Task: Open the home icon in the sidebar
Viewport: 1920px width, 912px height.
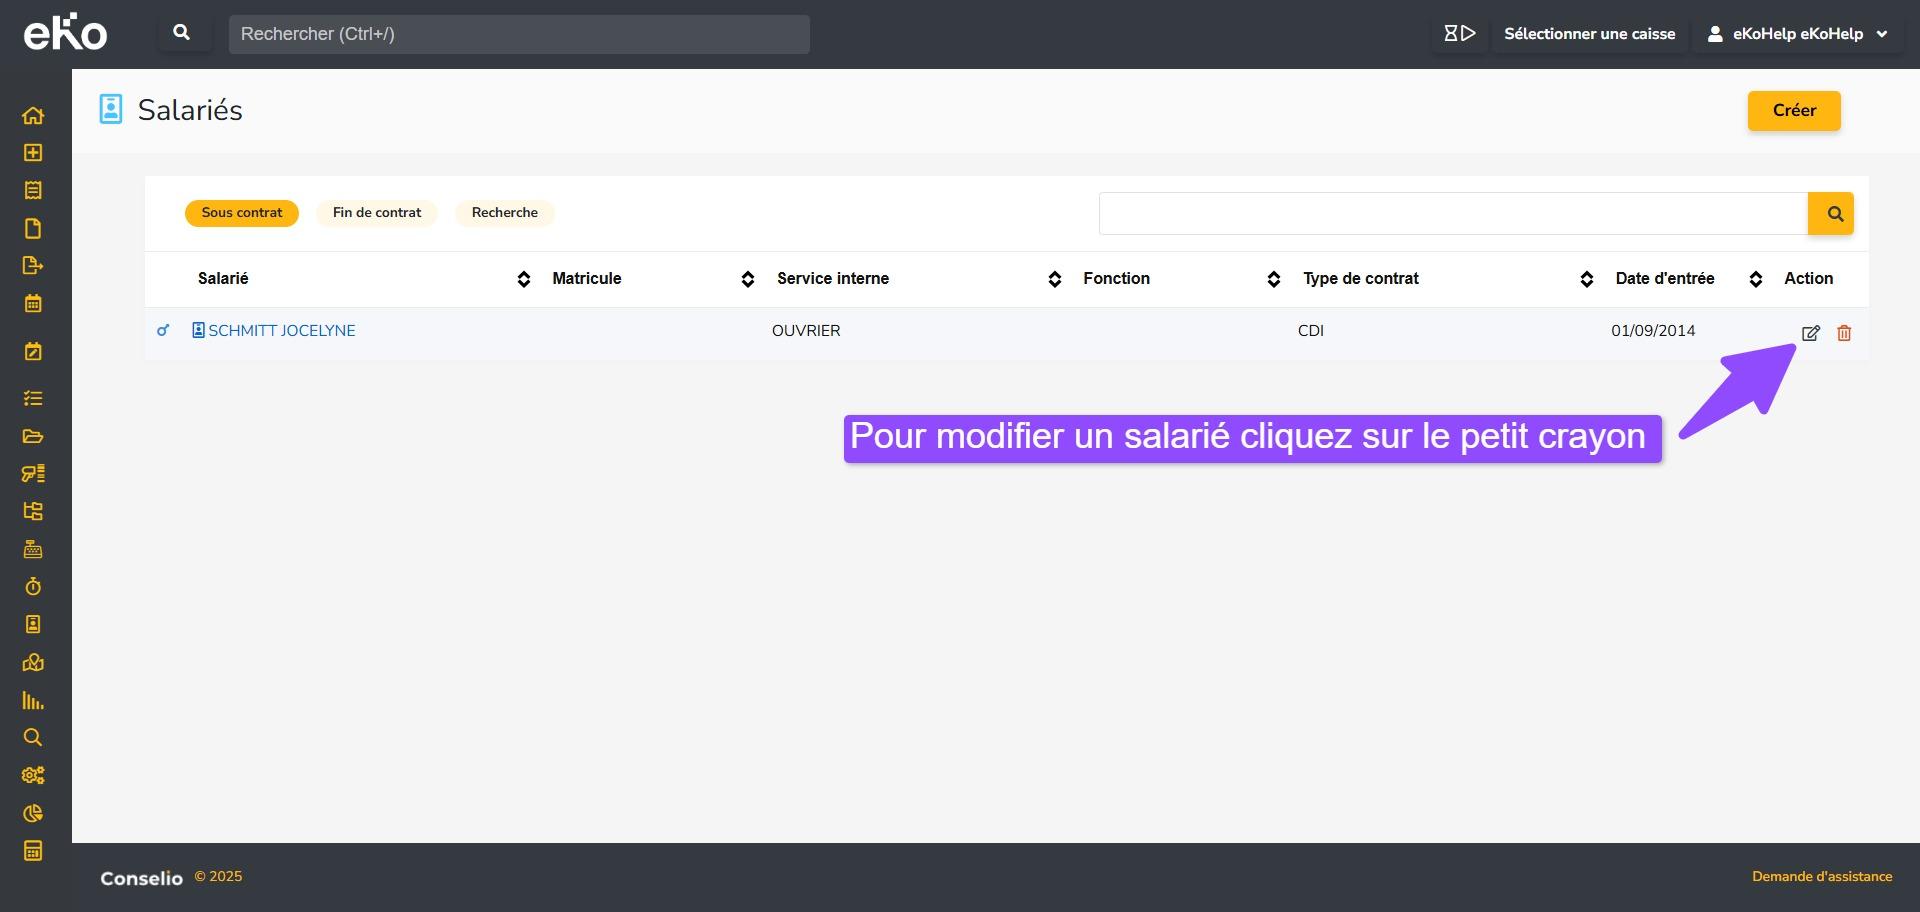Action: tap(33, 116)
